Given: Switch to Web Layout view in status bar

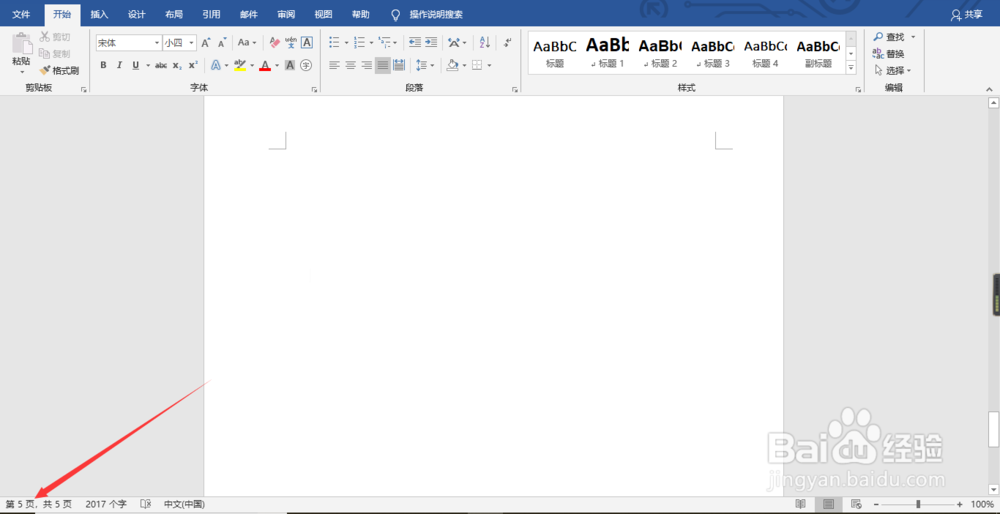Looking at the screenshot, I should [x=857, y=504].
